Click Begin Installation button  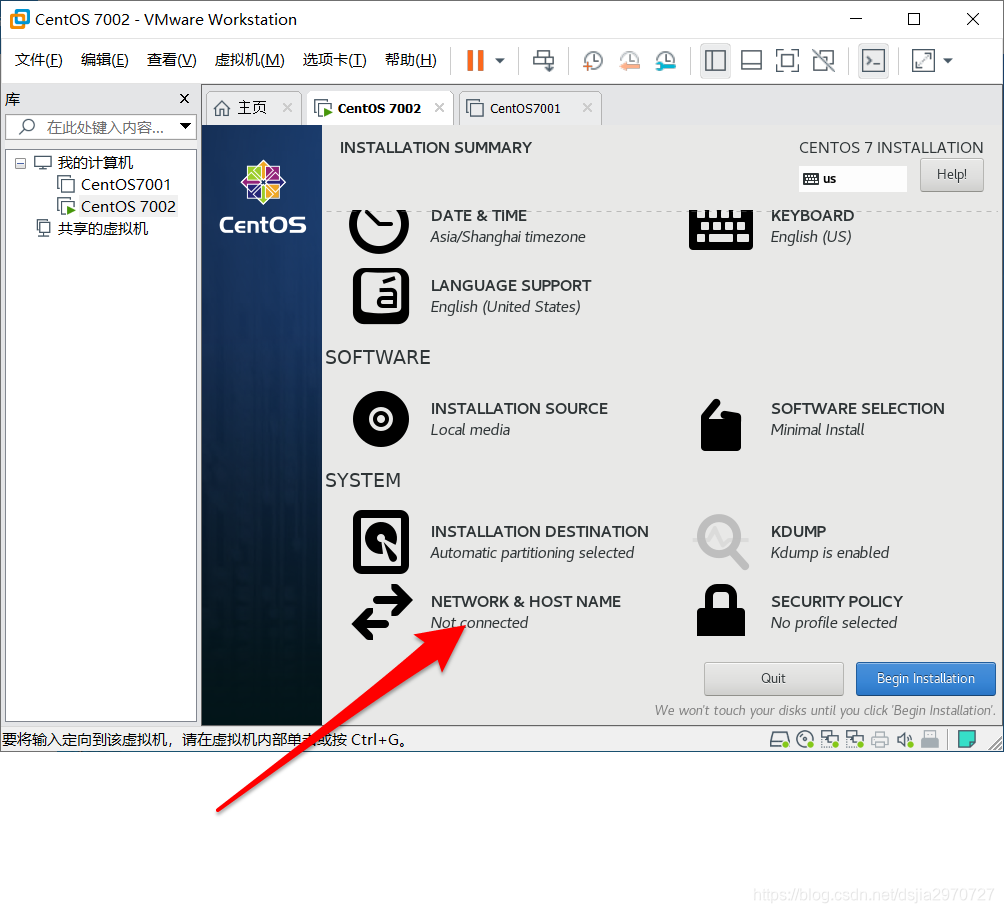[926, 679]
